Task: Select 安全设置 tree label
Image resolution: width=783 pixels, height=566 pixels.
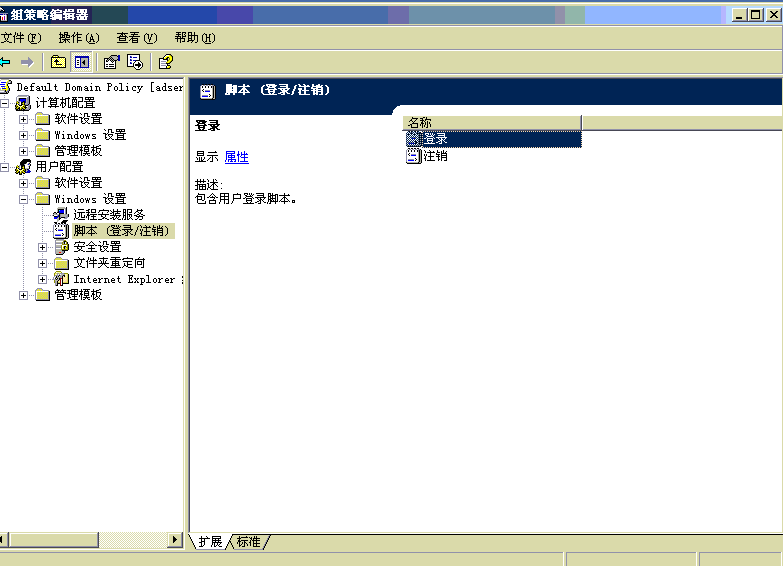Action: point(97,247)
